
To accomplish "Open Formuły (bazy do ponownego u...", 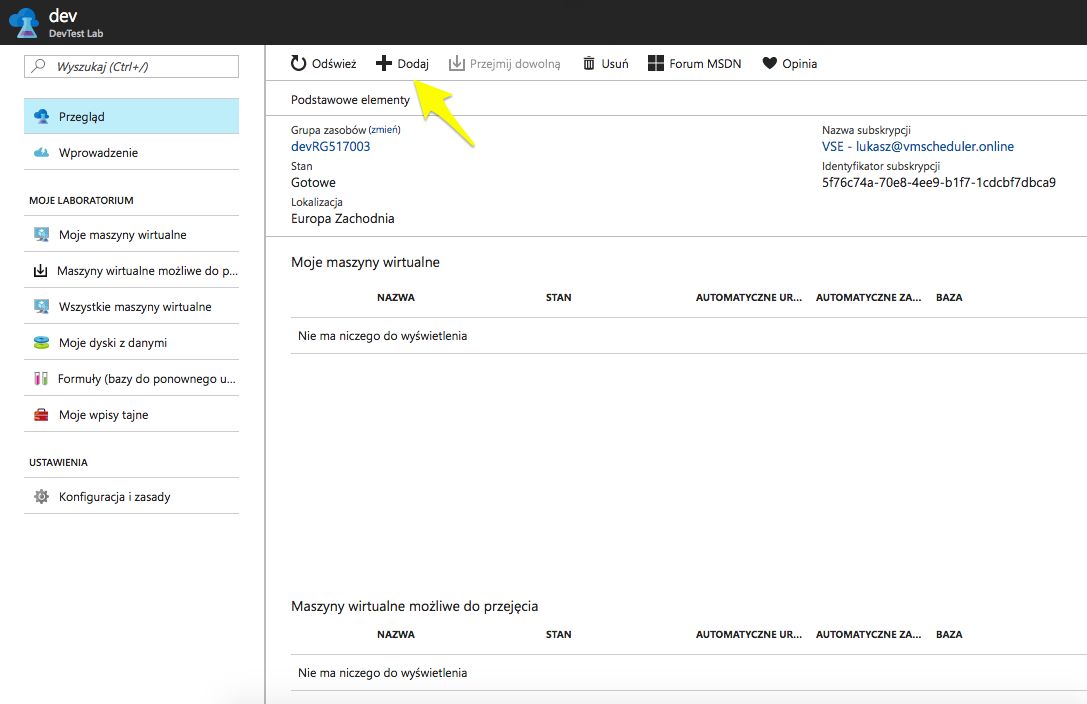I will [132, 378].
